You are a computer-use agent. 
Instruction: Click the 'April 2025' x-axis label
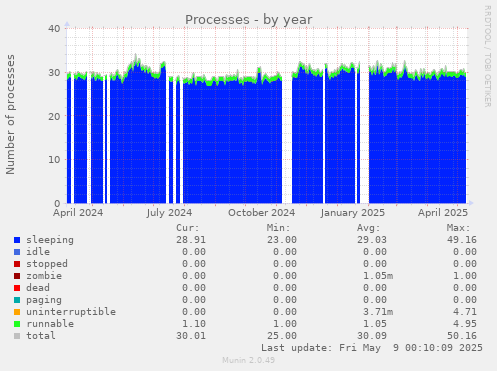tap(443, 213)
